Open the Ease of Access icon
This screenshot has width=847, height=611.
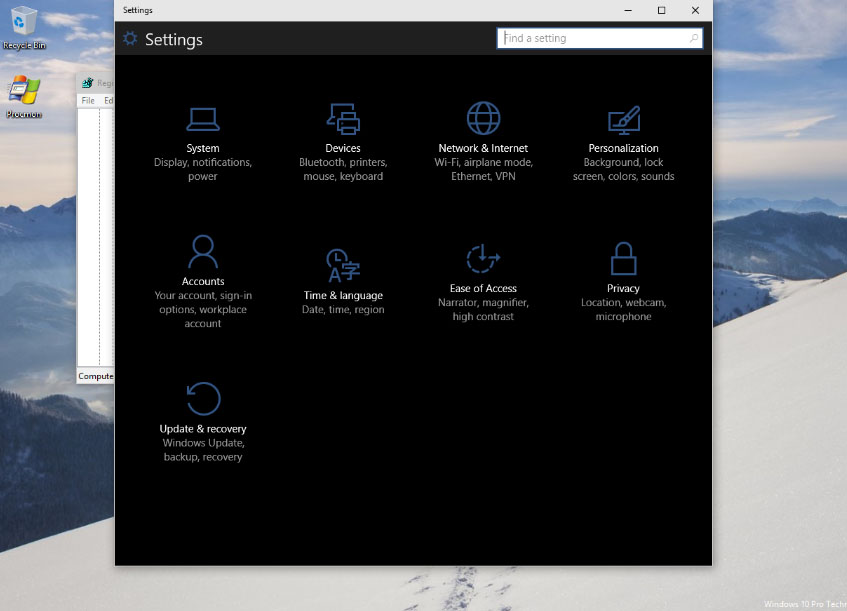pos(483,258)
